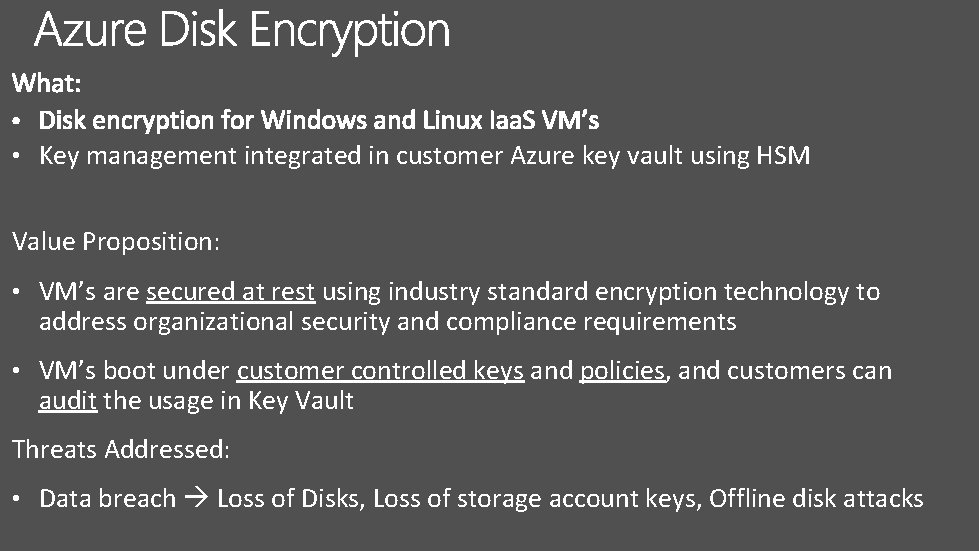
Task: Open the "customer controlled keys" underlined link
Action: (x=380, y=371)
